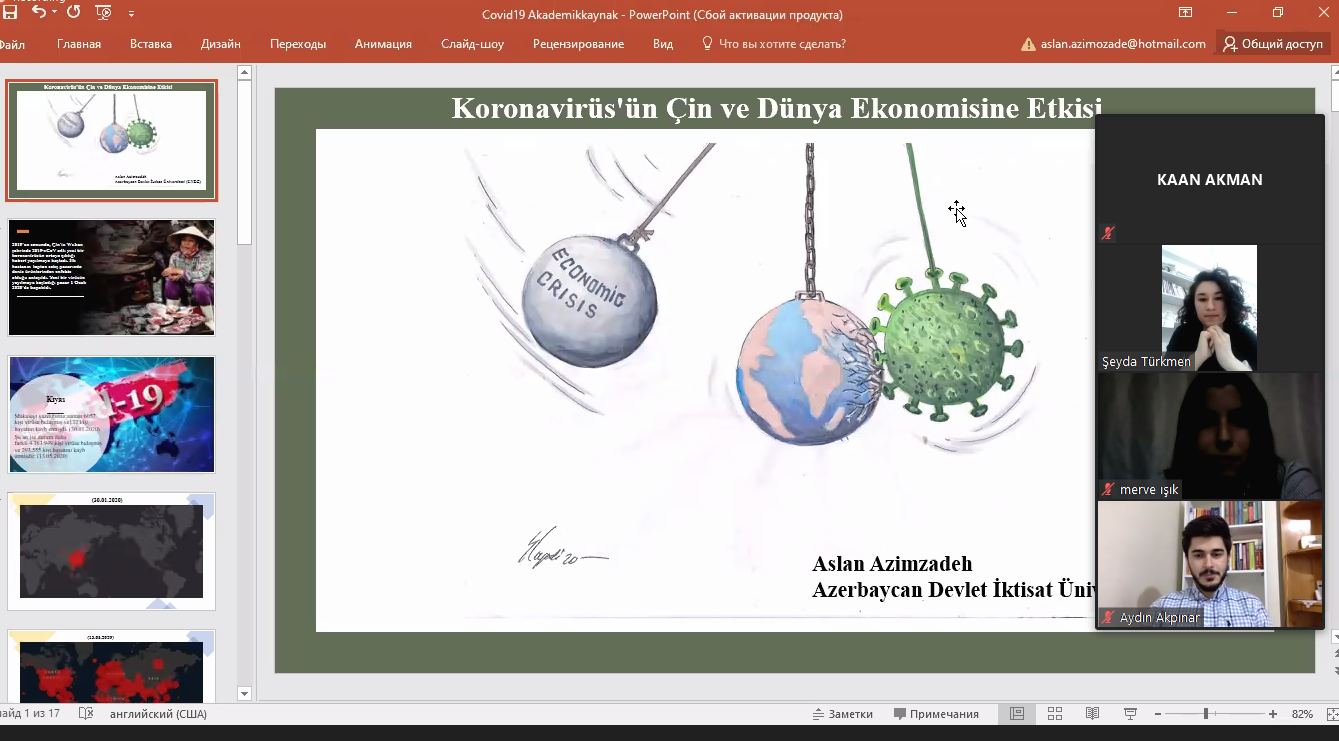
Task: Switch to Slide Sorter view
Action: pos(1055,714)
